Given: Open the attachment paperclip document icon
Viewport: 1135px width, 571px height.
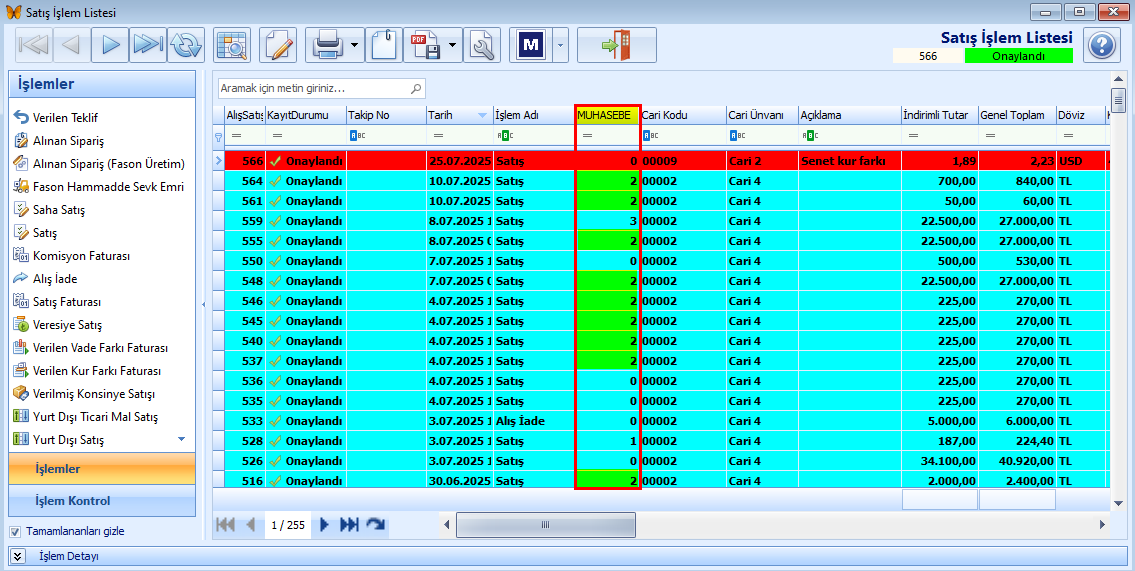Looking at the screenshot, I should (384, 45).
